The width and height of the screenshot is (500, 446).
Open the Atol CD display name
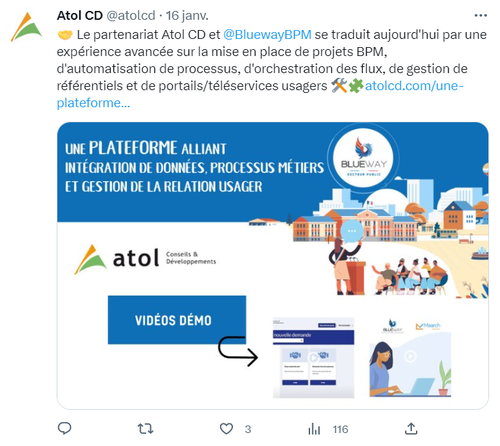pos(80,15)
